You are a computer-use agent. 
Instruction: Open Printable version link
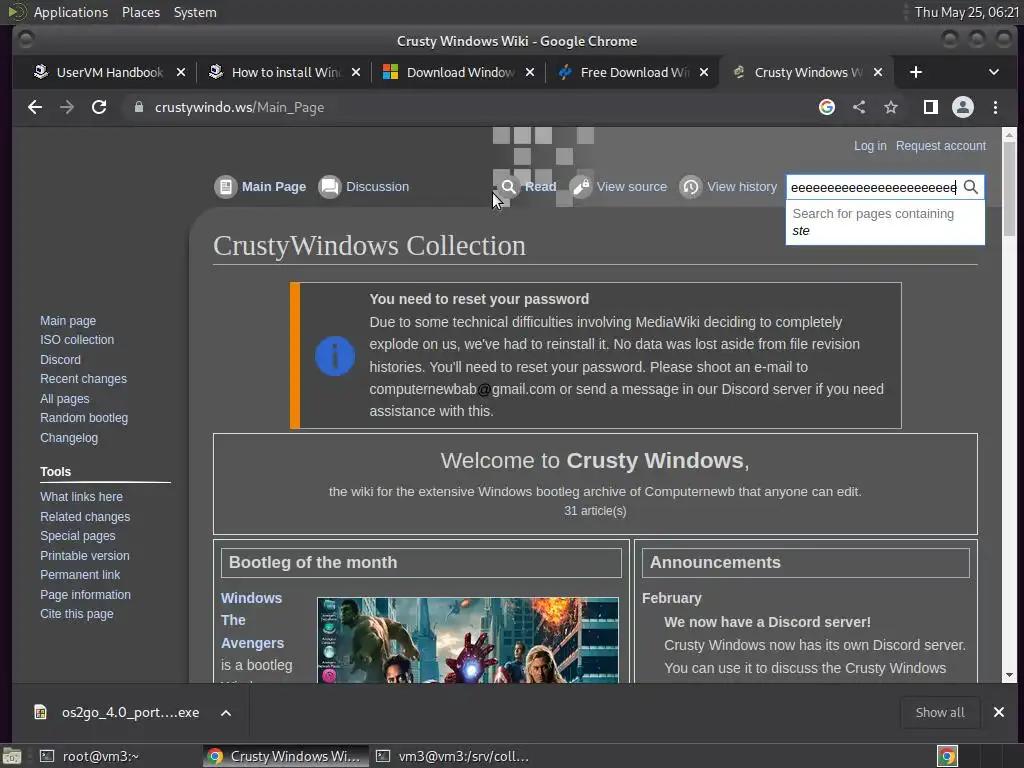coord(85,556)
